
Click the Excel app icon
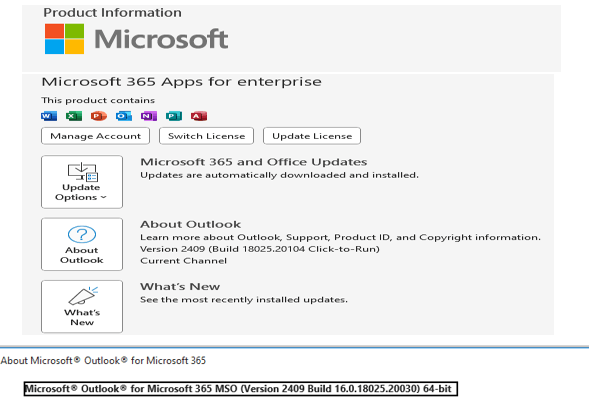click(x=74, y=116)
